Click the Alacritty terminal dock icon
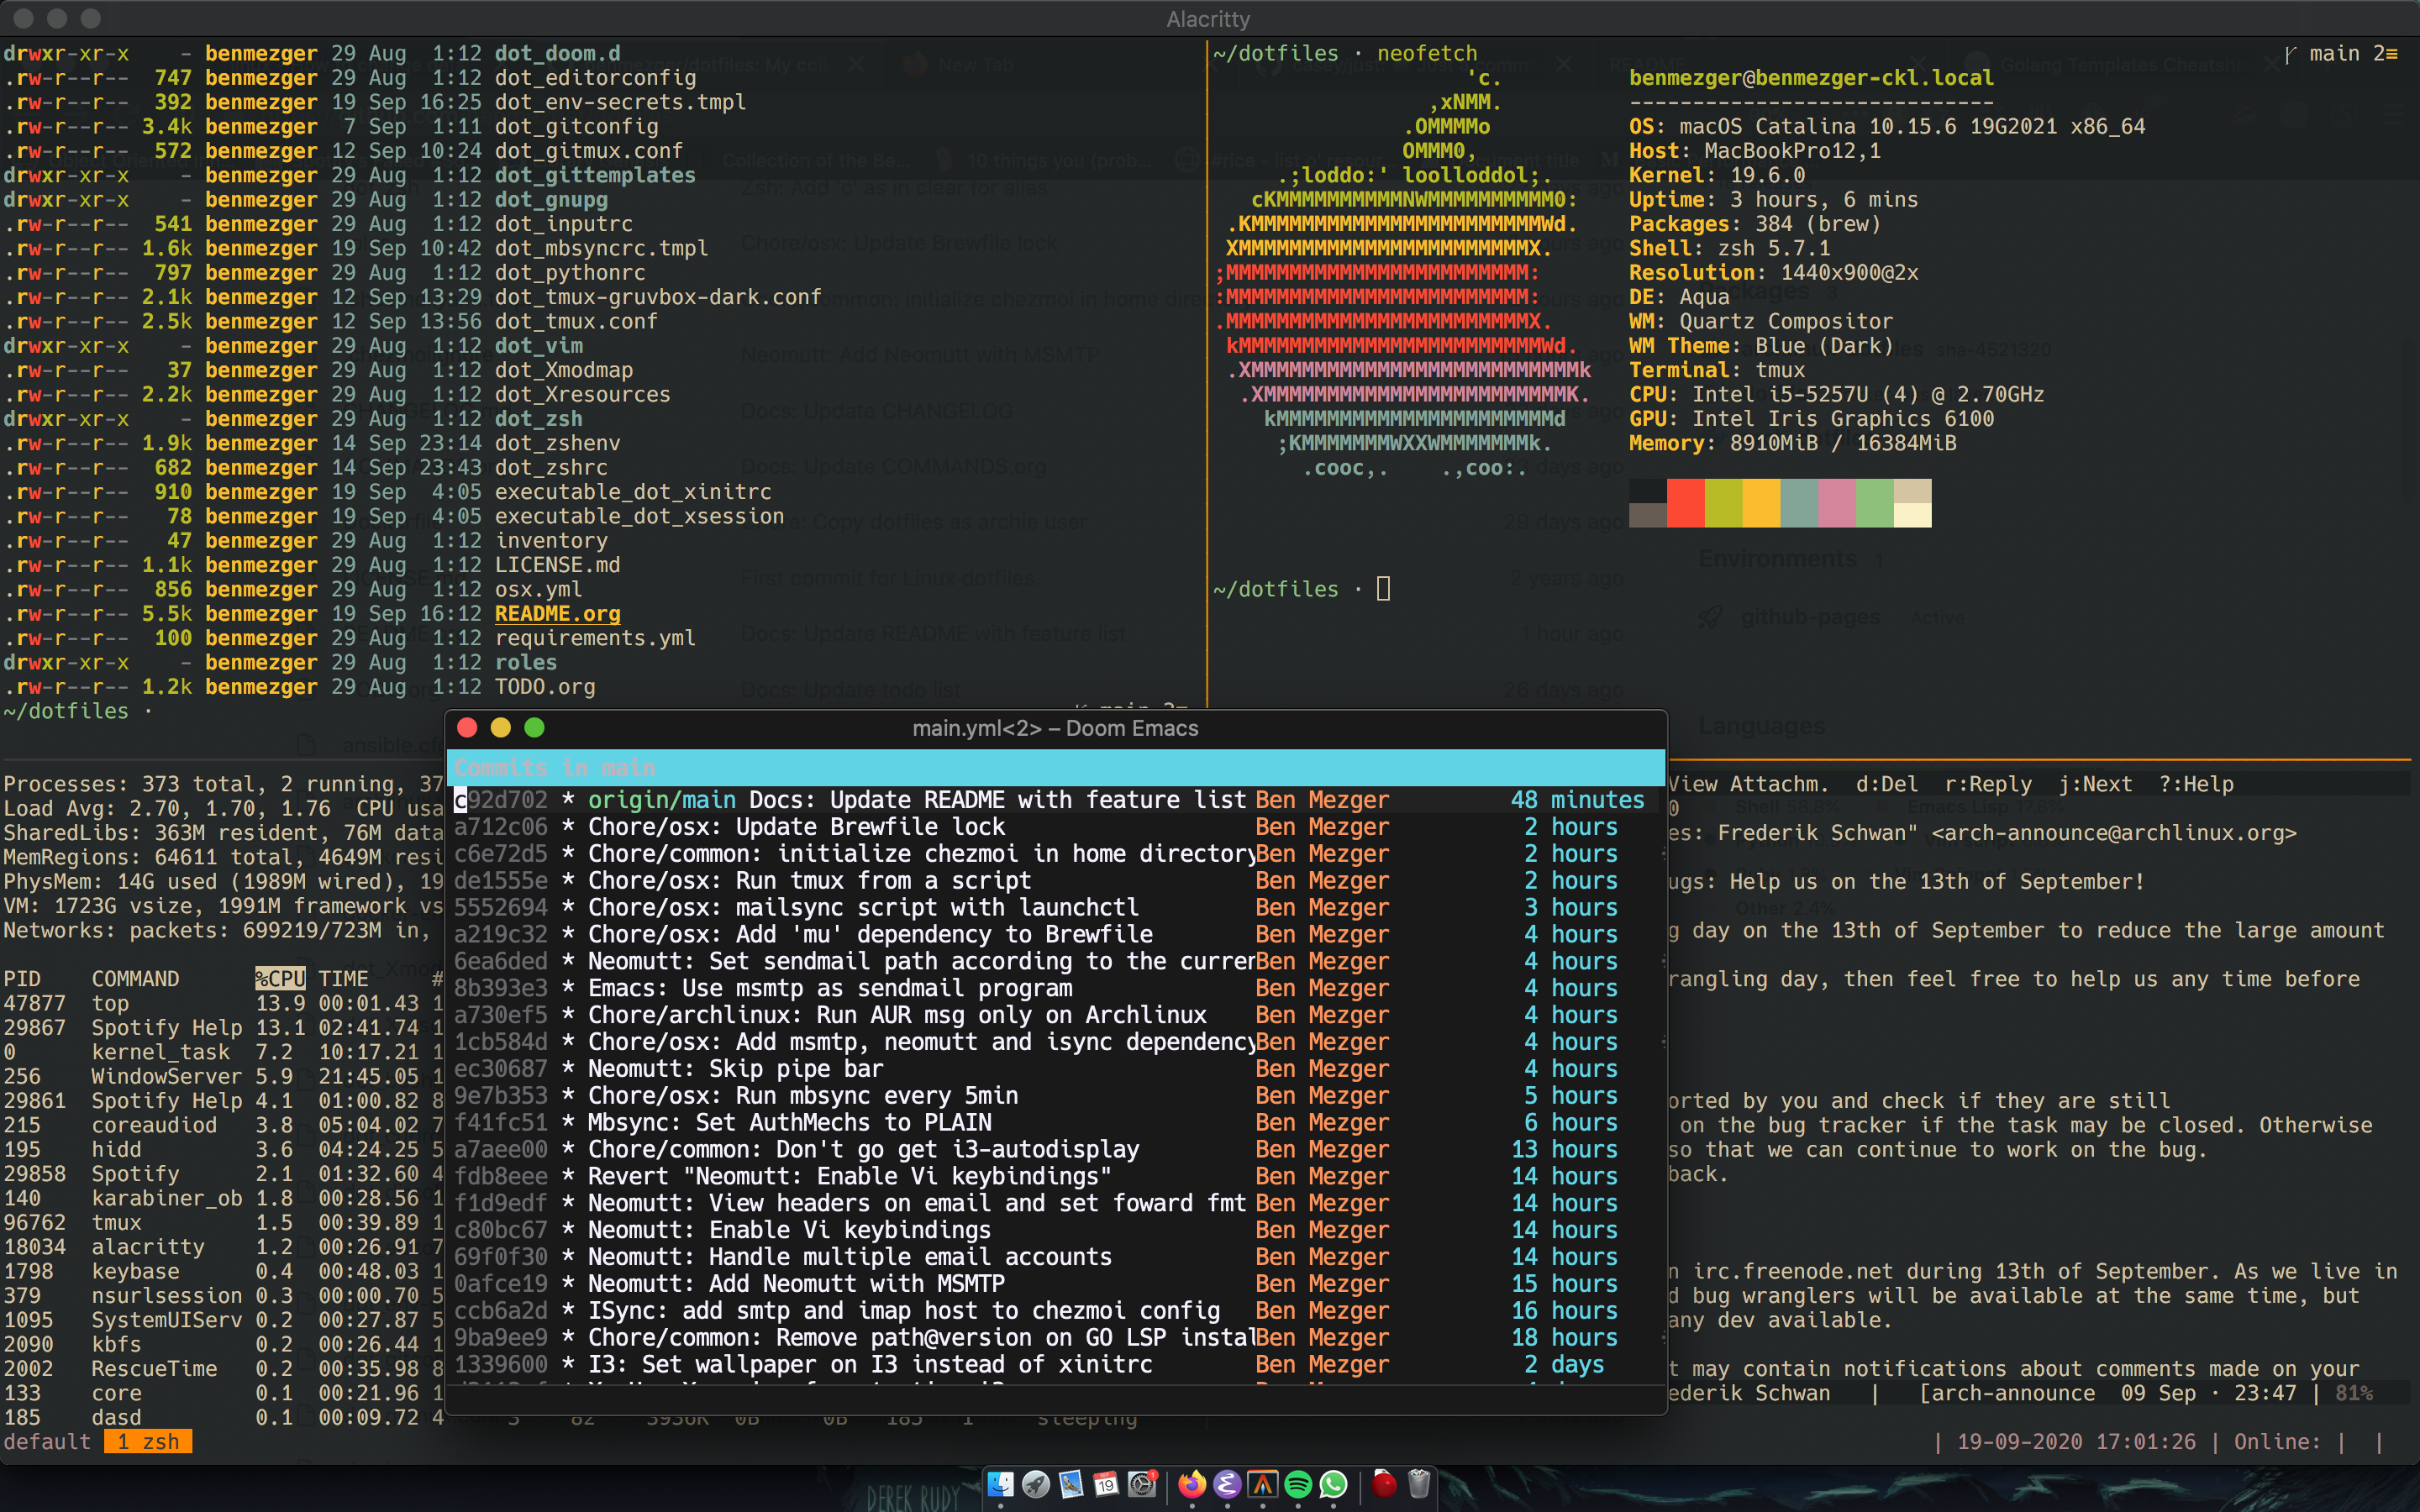The height and width of the screenshot is (1512, 2420). click(1262, 1485)
